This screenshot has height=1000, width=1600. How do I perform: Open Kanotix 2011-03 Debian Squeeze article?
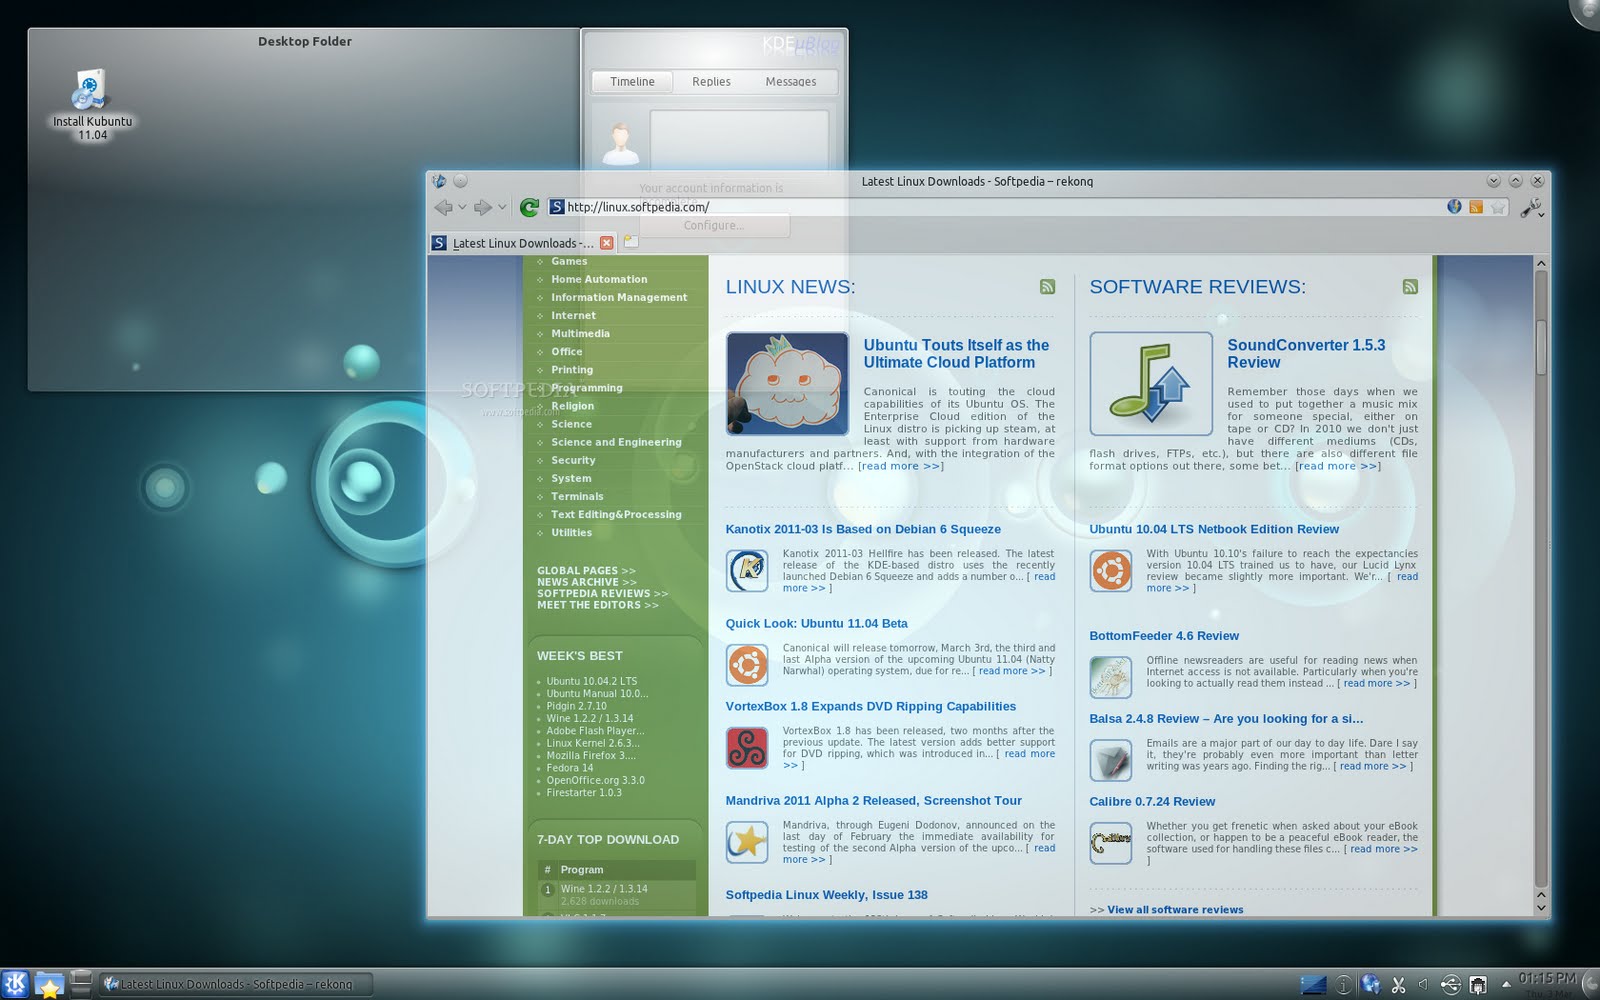863,529
